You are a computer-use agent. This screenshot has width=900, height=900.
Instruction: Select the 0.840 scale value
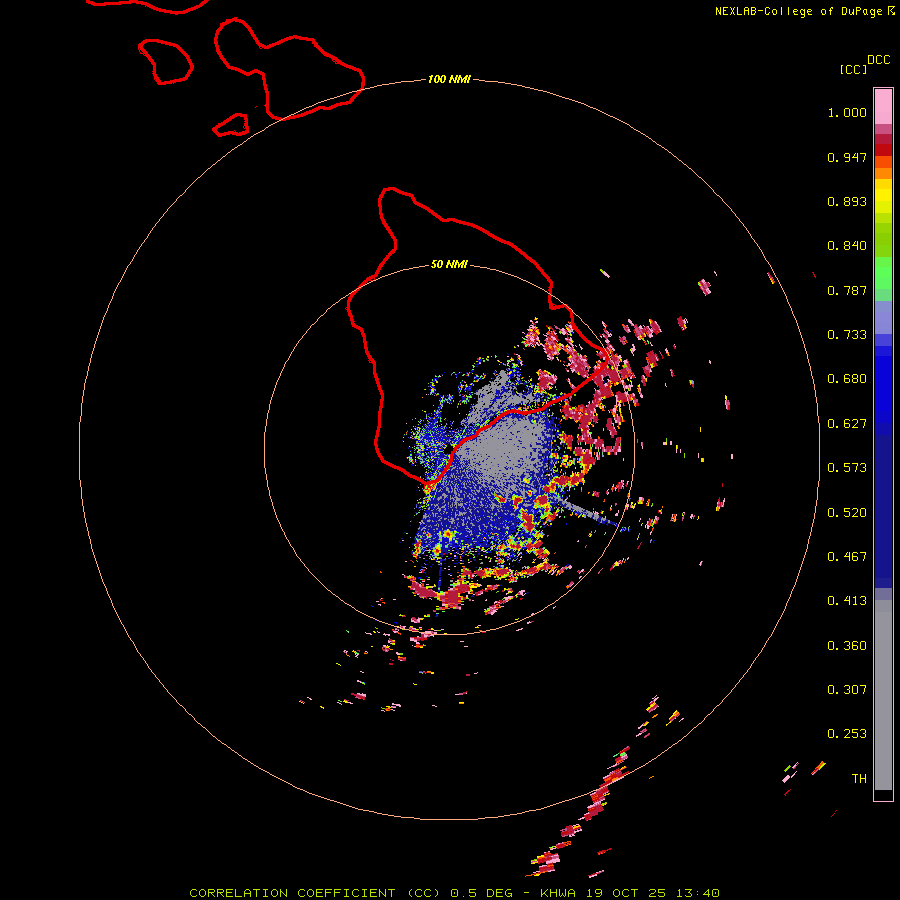pyautogui.click(x=847, y=246)
